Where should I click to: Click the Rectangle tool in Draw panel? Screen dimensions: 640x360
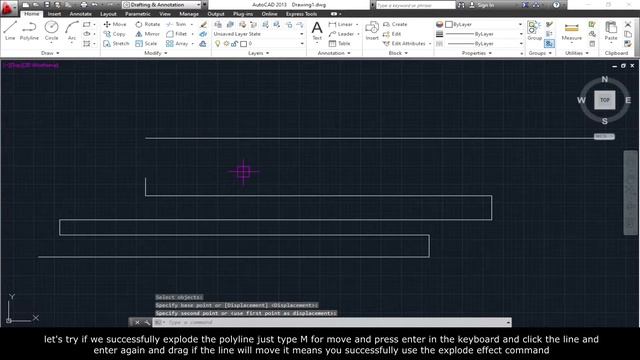click(x=87, y=24)
